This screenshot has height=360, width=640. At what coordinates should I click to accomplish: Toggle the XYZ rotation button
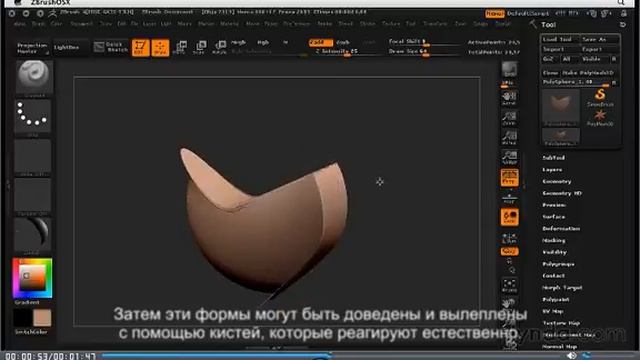tap(509, 252)
